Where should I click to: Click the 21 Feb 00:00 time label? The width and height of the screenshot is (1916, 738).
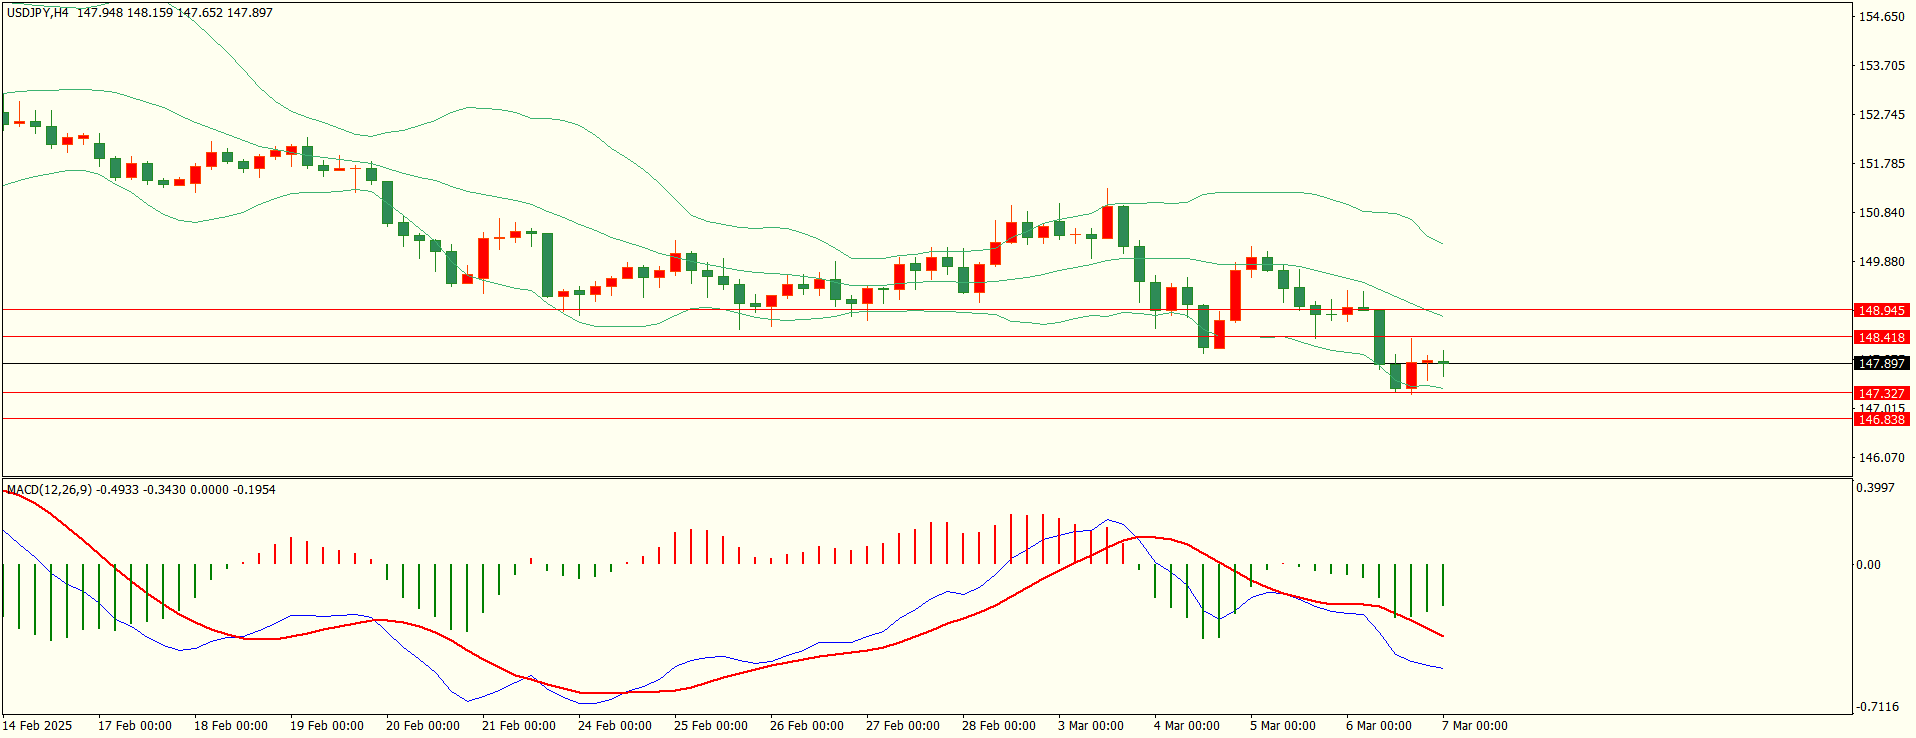pyautogui.click(x=519, y=726)
